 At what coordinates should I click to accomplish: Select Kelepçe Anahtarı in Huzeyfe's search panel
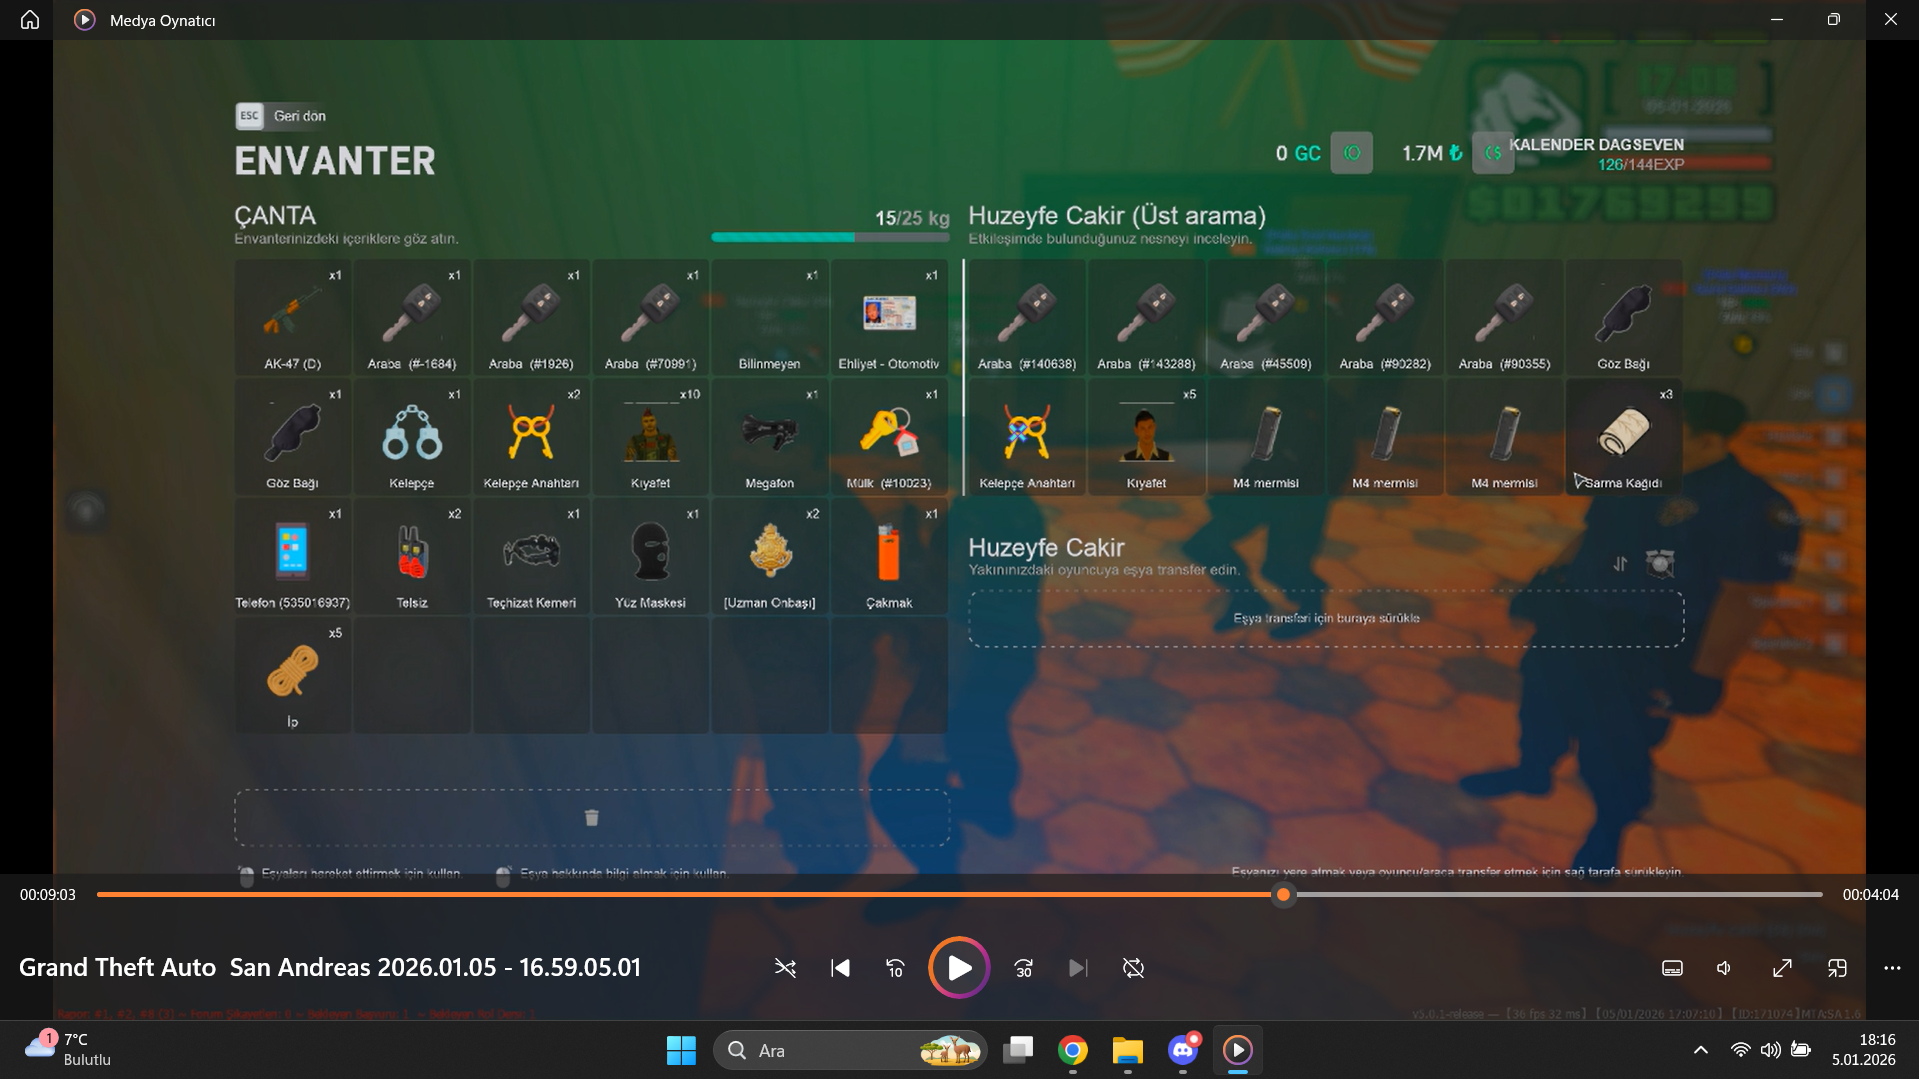tap(1026, 437)
